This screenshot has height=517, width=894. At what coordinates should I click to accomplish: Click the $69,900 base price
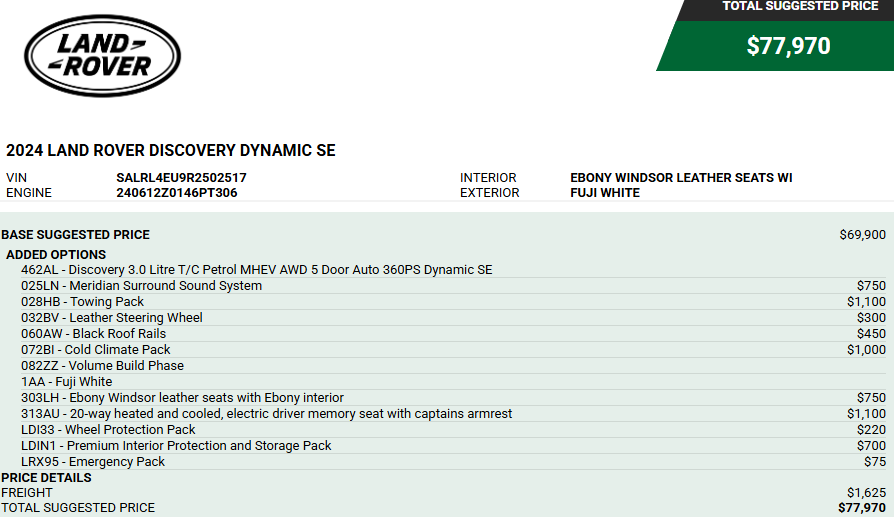pyautogui.click(x=863, y=235)
